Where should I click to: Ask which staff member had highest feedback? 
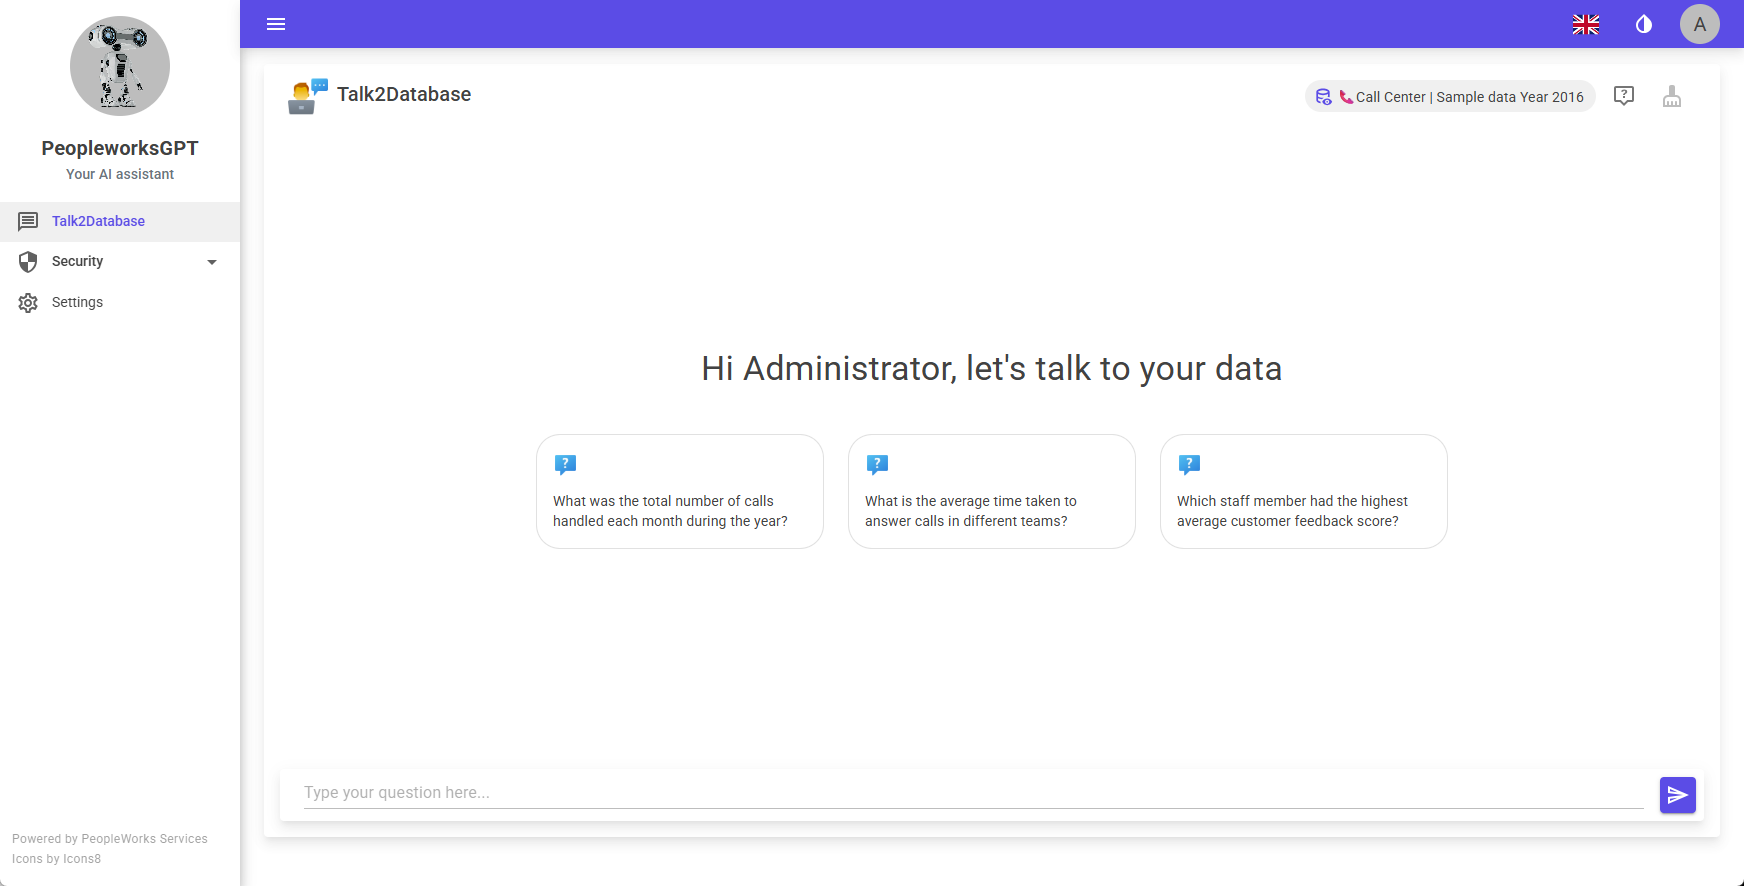[x=1304, y=491]
